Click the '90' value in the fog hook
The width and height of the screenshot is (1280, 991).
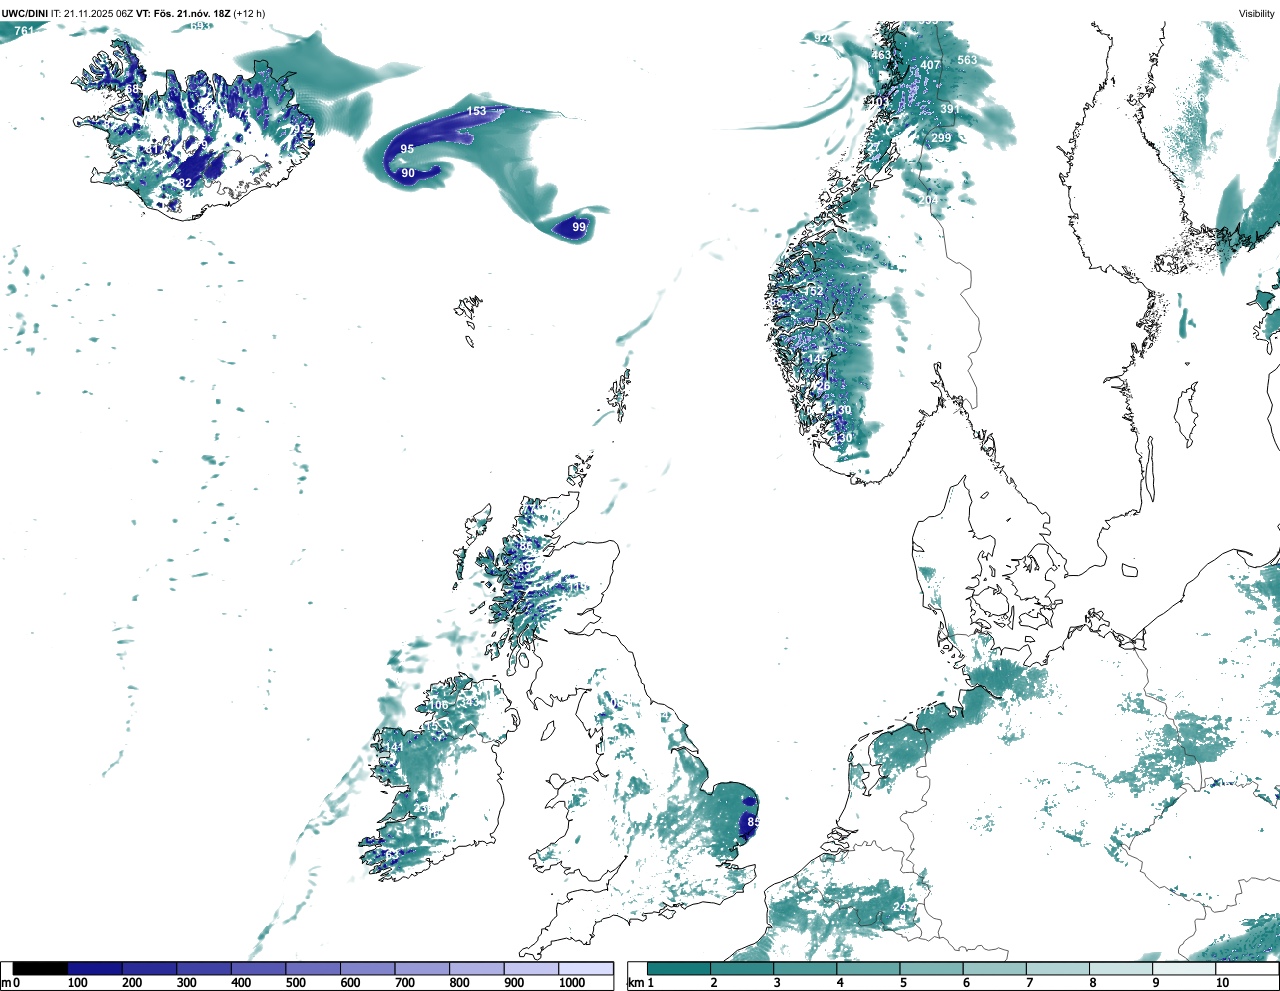pyautogui.click(x=408, y=173)
